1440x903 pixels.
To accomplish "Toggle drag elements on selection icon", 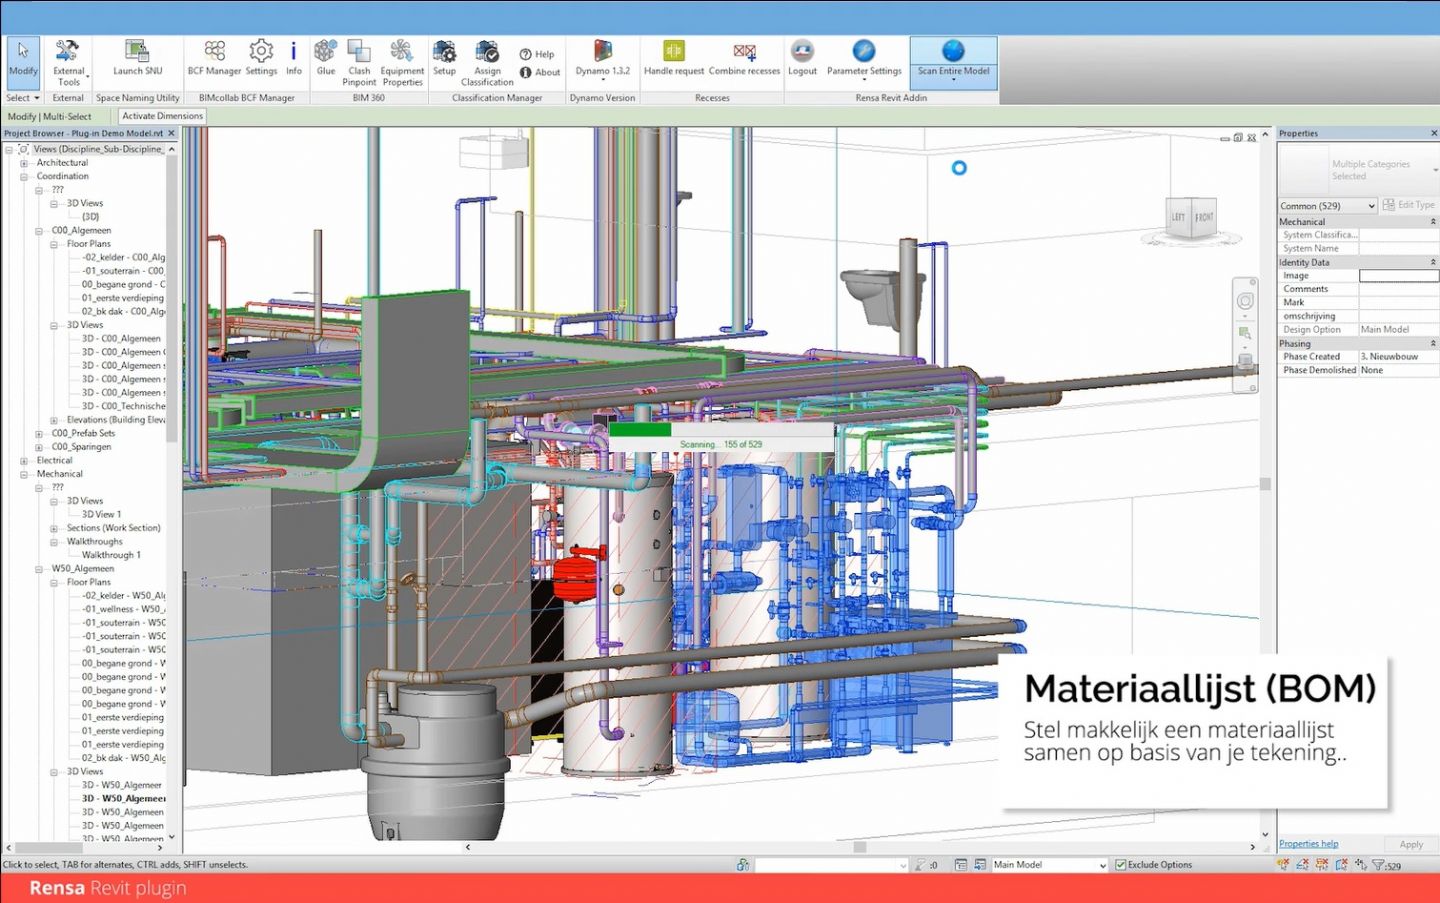I will click(x=1360, y=865).
